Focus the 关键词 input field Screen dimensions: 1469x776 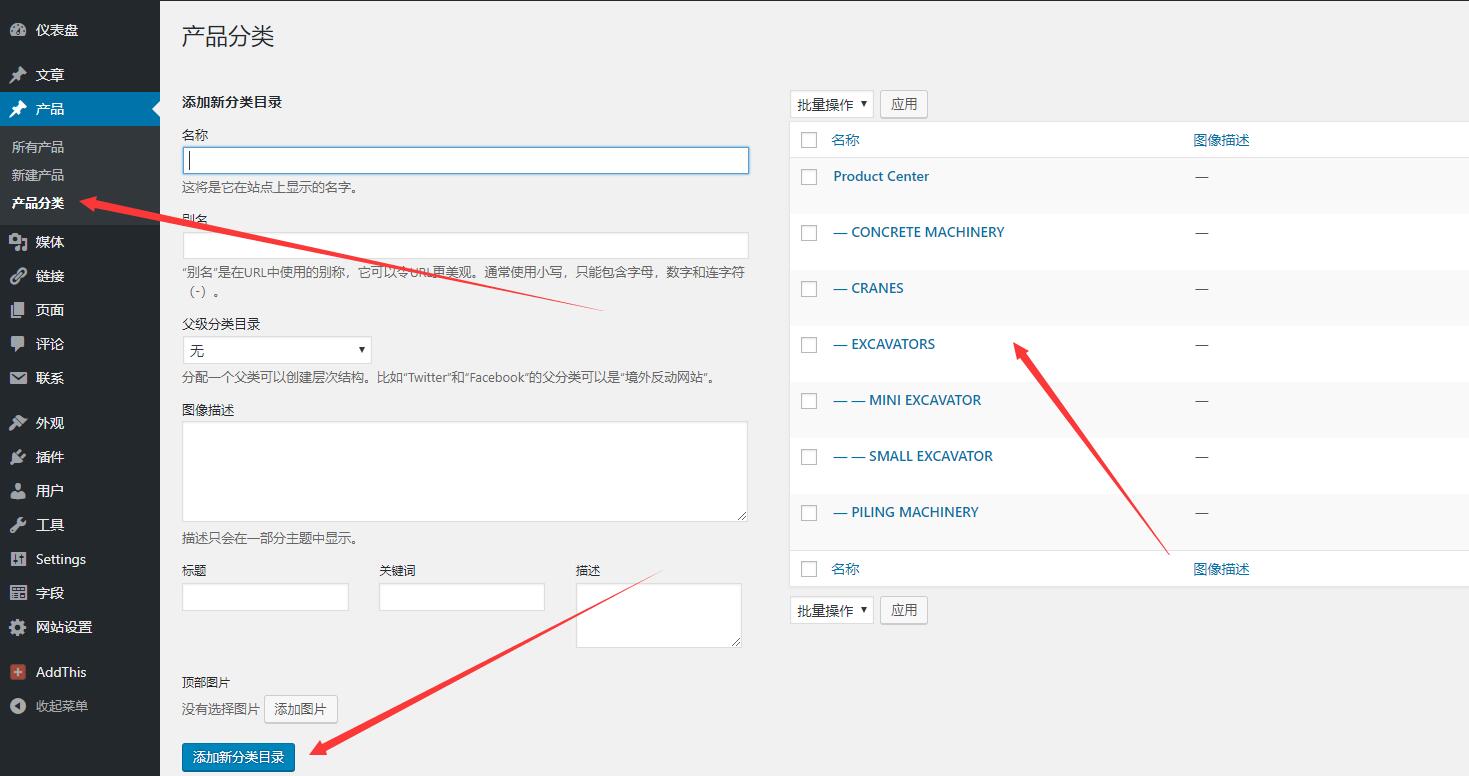coord(462,597)
